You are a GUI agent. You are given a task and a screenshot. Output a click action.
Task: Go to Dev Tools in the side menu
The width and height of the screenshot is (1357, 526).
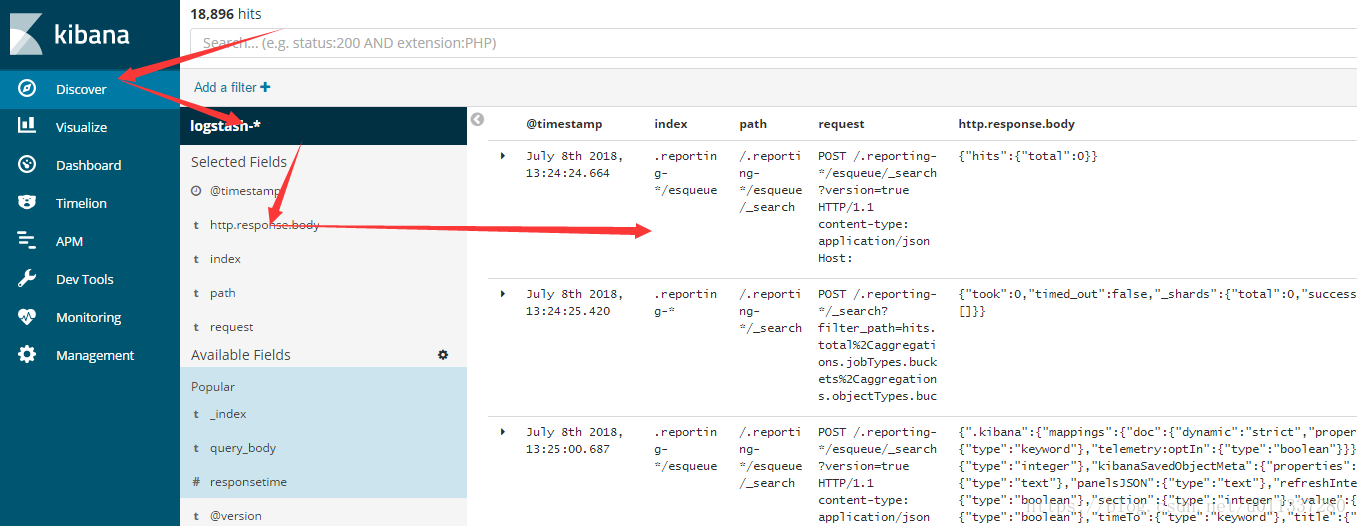[x=85, y=279]
